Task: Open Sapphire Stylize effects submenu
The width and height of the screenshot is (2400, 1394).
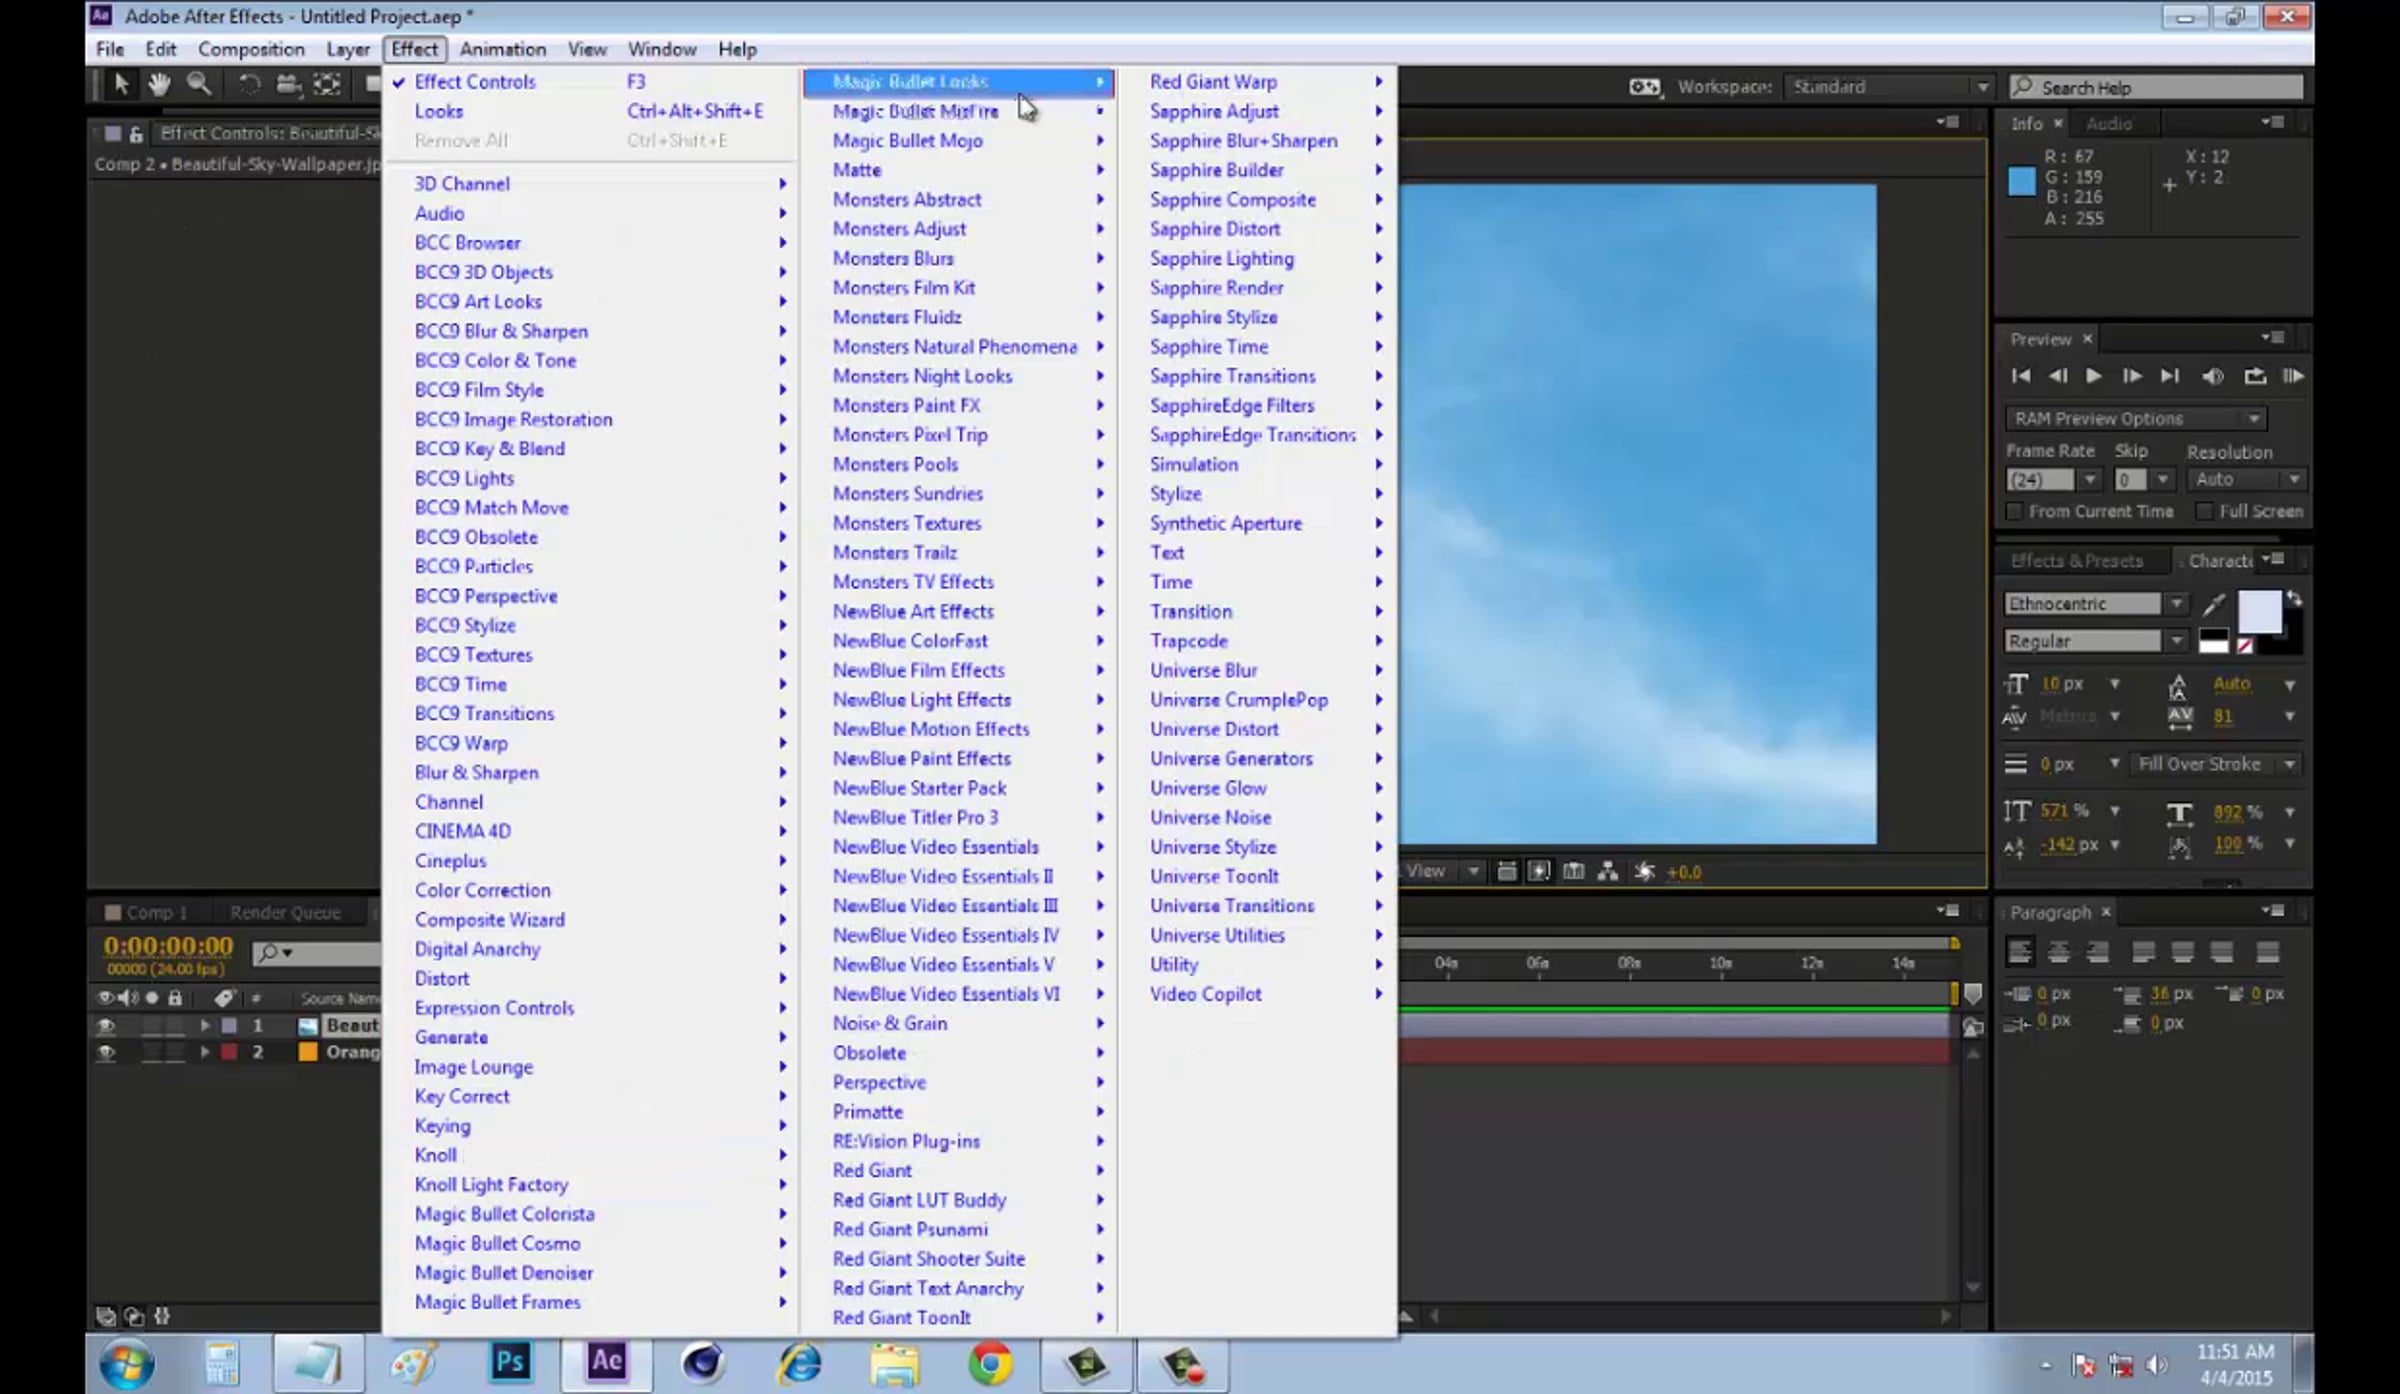Action: (1258, 317)
